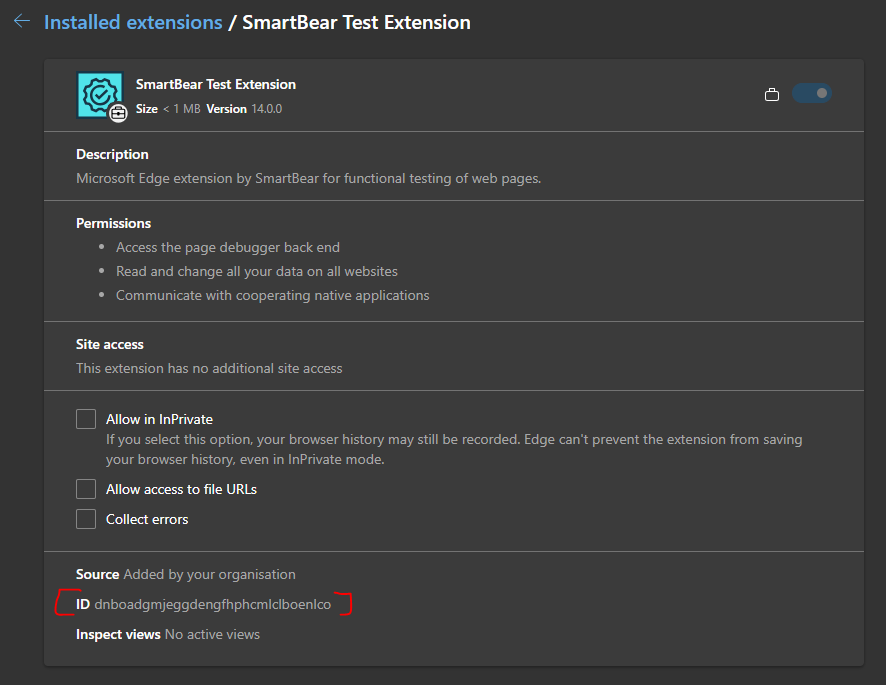Click the Description heading
886x685 pixels.
point(112,154)
